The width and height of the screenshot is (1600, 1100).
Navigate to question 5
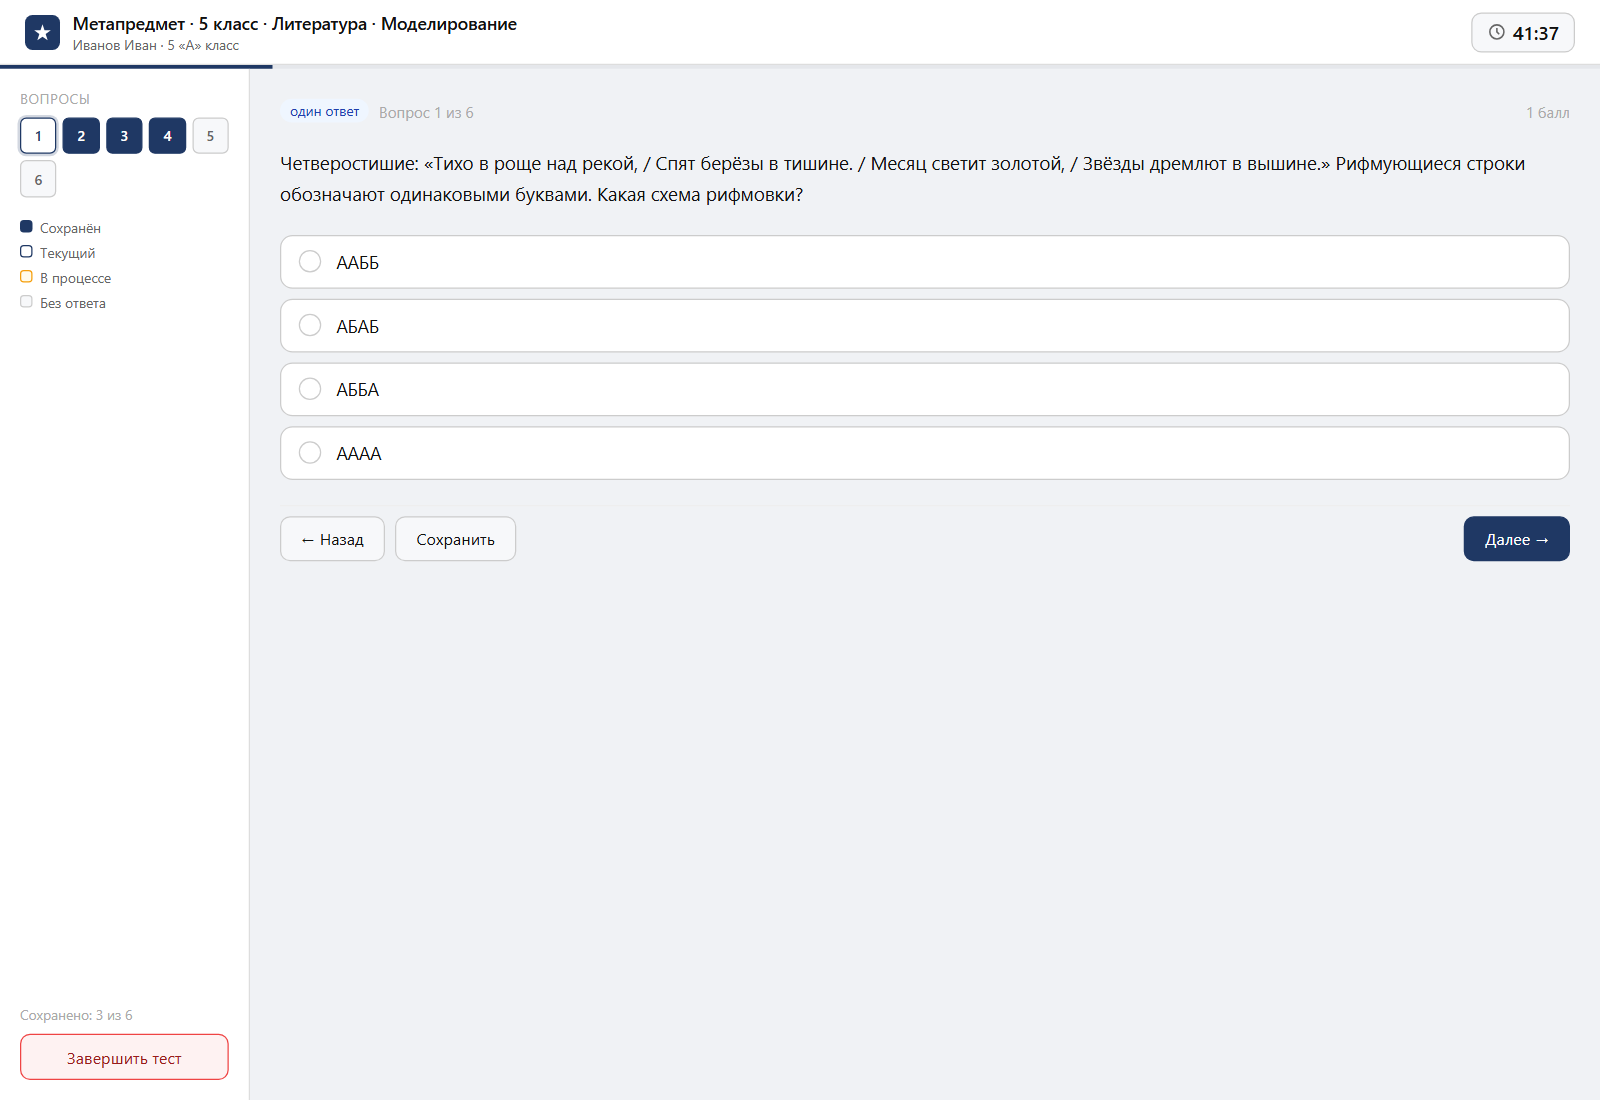[x=210, y=136]
